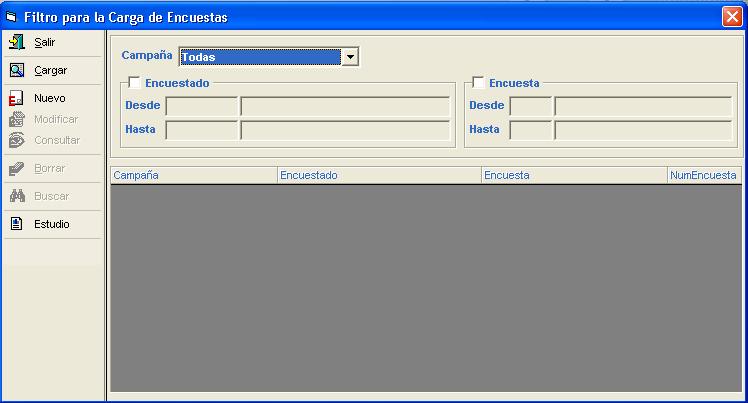
Task: Sort by the Campaña column header
Action: click(x=194, y=175)
